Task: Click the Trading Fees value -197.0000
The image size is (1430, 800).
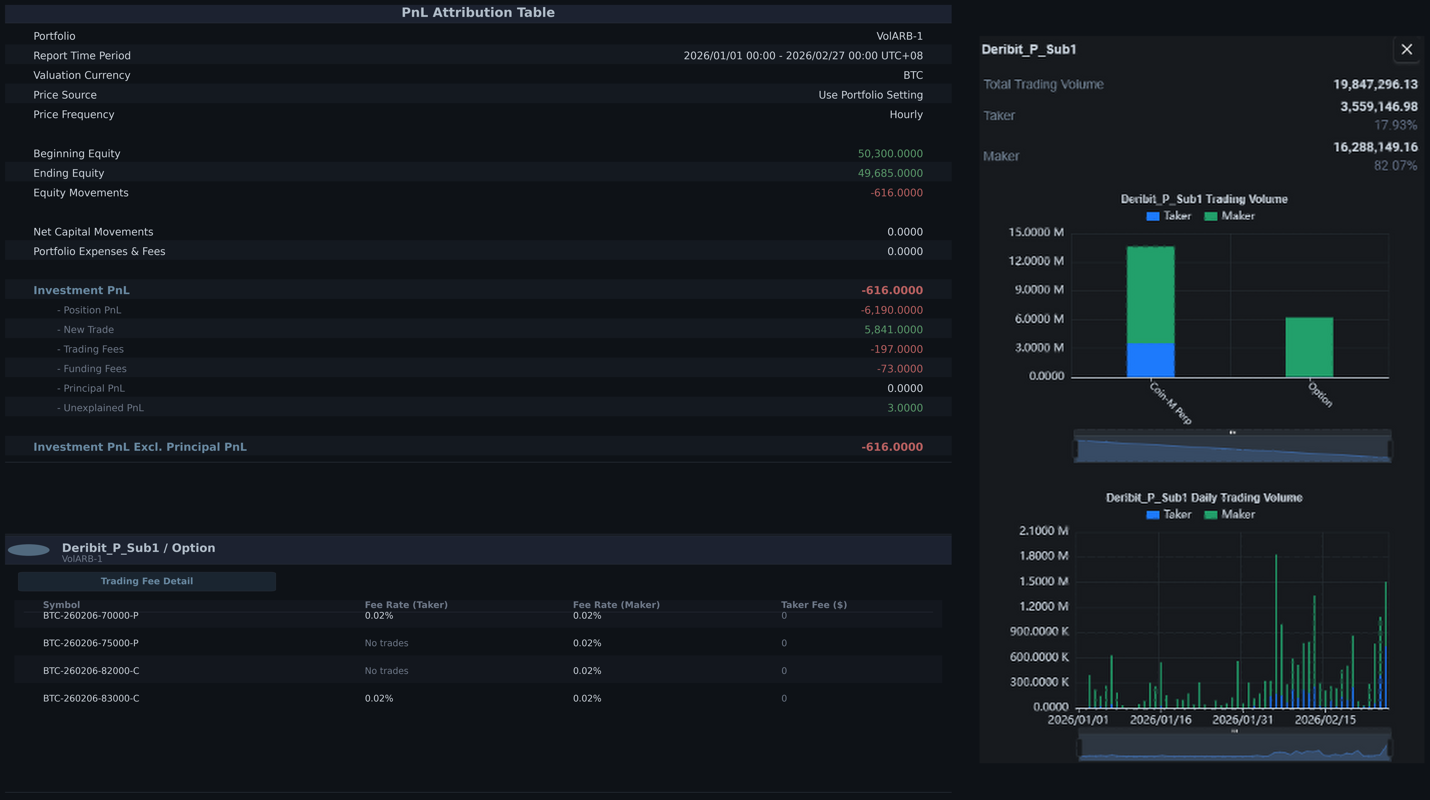Action: 897,349
